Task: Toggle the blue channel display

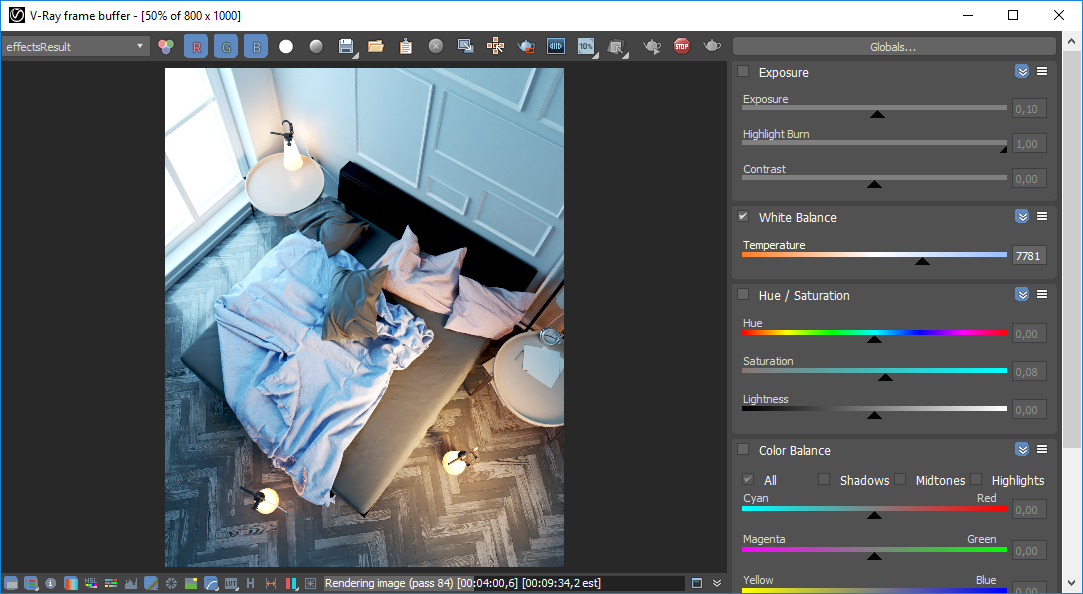Action: [255, 46]
